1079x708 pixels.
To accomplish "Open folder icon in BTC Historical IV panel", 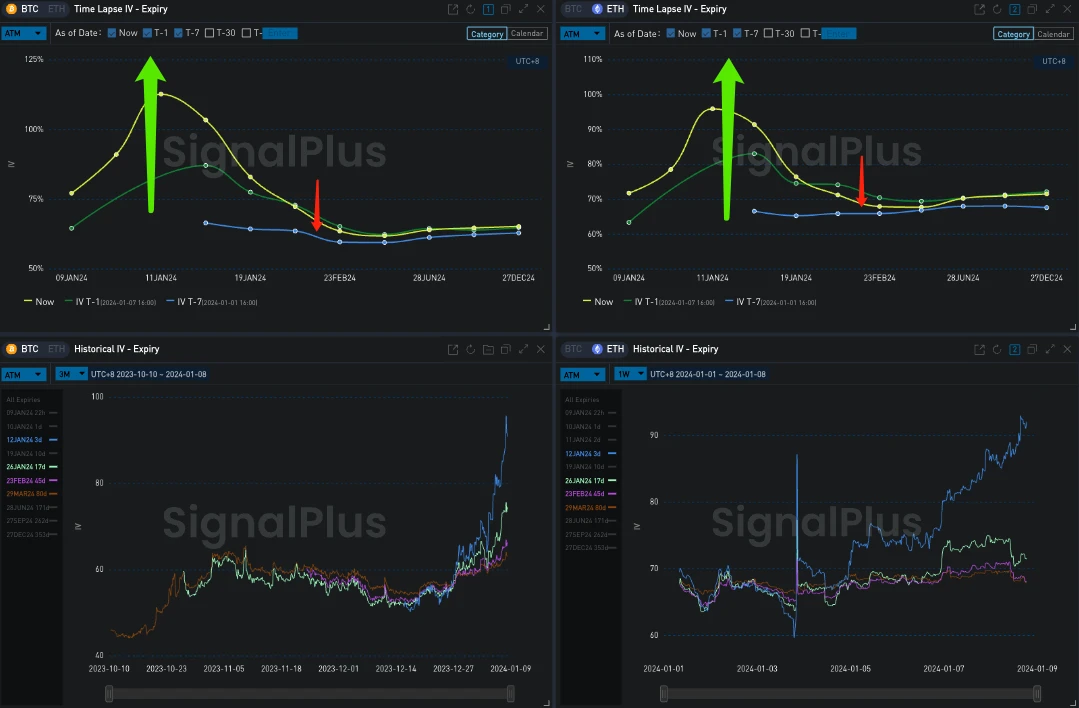I will coord(488,350).
